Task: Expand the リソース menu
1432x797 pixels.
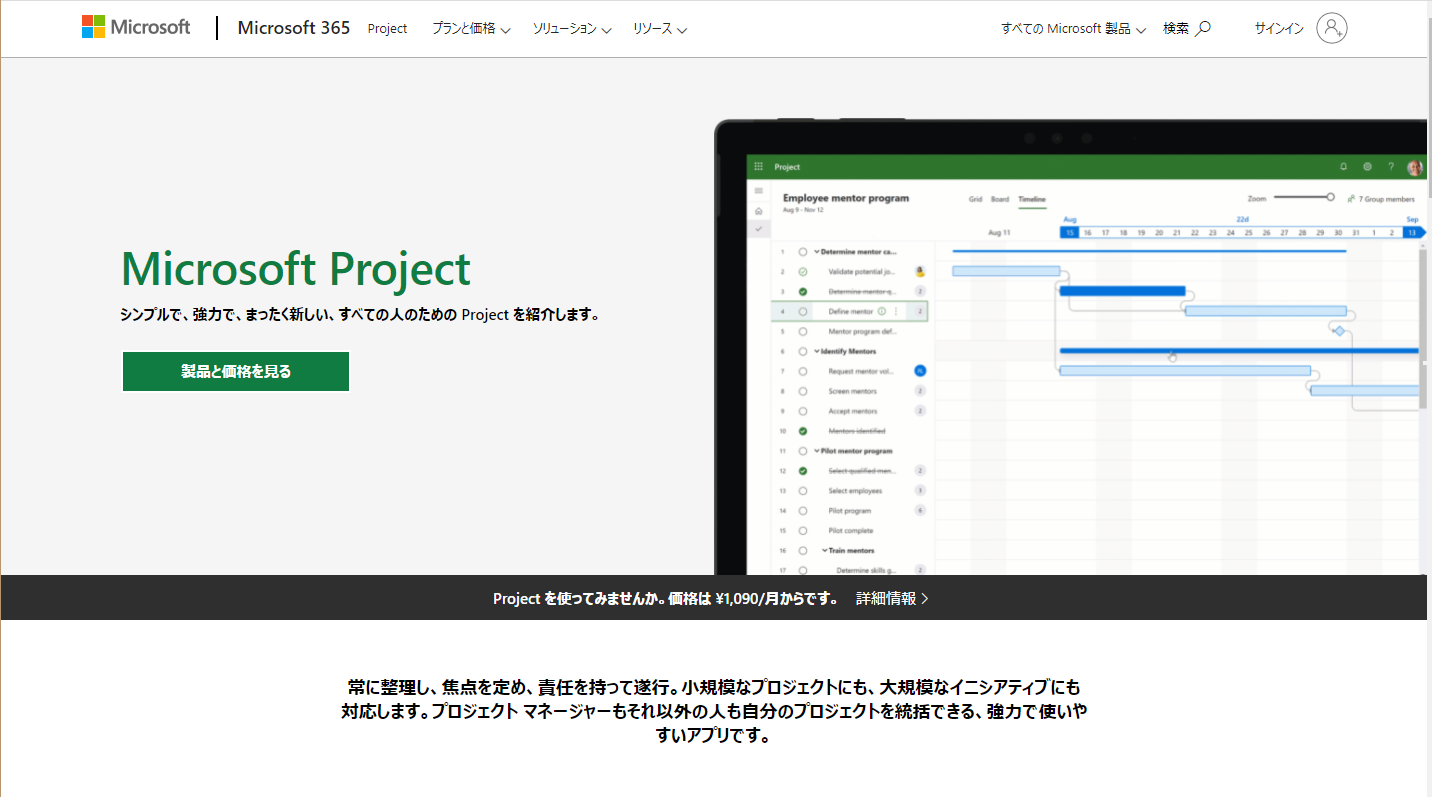Action: [660, 29]
